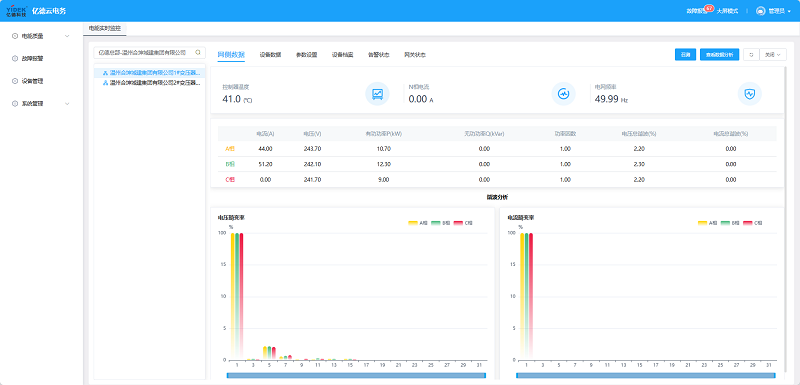Toggle C相 legend in current distortion chart
The width and height of the screenshot is (800, 385).
(x=753, y=223)
